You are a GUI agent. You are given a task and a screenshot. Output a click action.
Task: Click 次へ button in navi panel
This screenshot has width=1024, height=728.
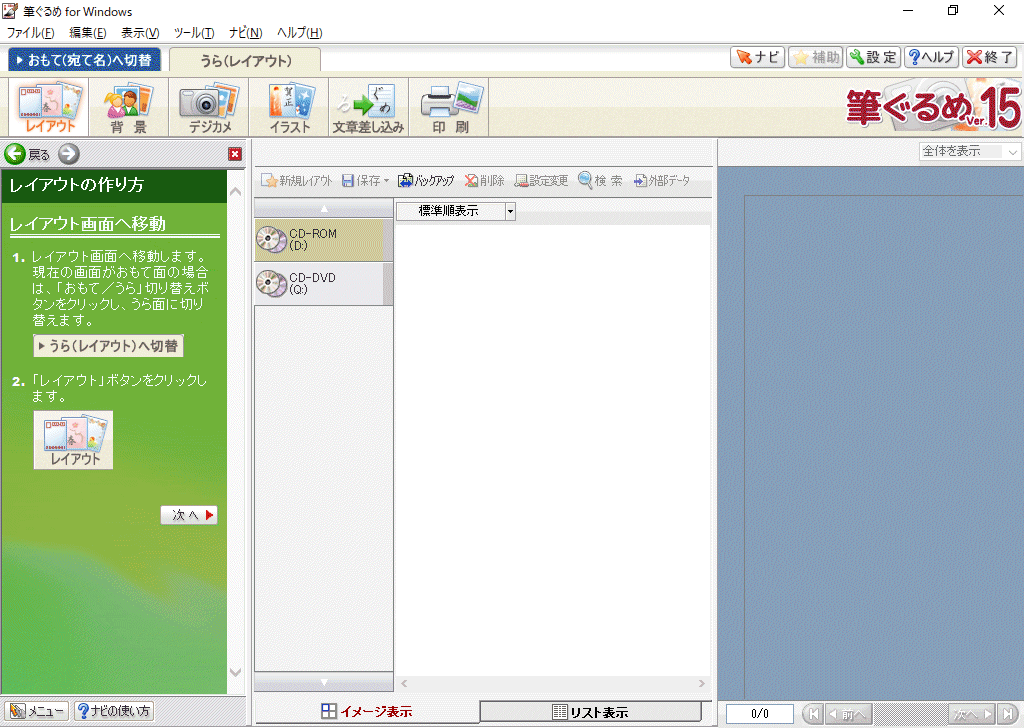[189, 515]
